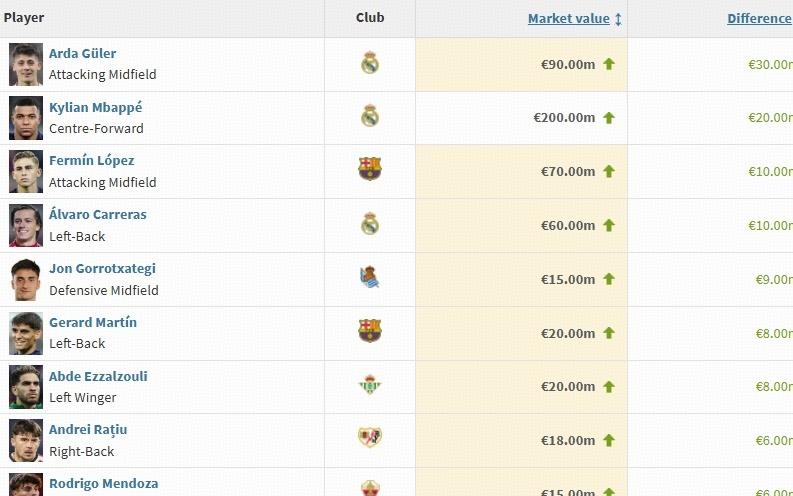Open Rodrigo Mendoza's profile link

[x=103, y=484]
